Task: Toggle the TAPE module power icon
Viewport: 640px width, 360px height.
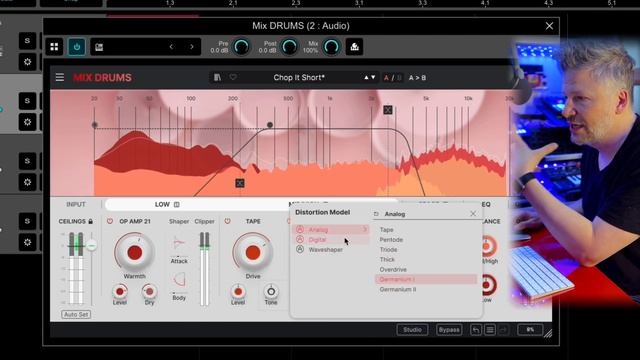Action: 227,221
